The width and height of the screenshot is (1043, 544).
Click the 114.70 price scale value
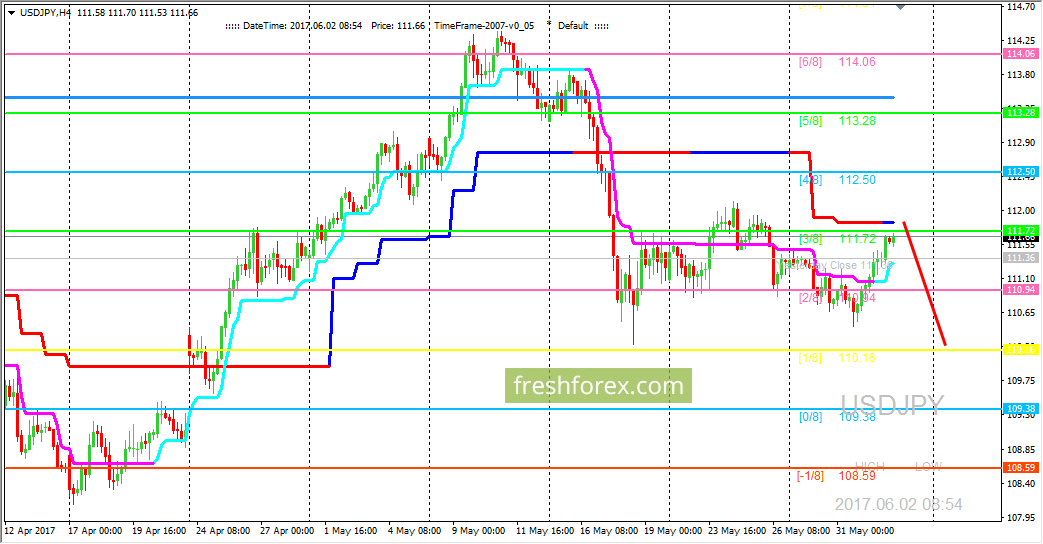[1021, 7]
